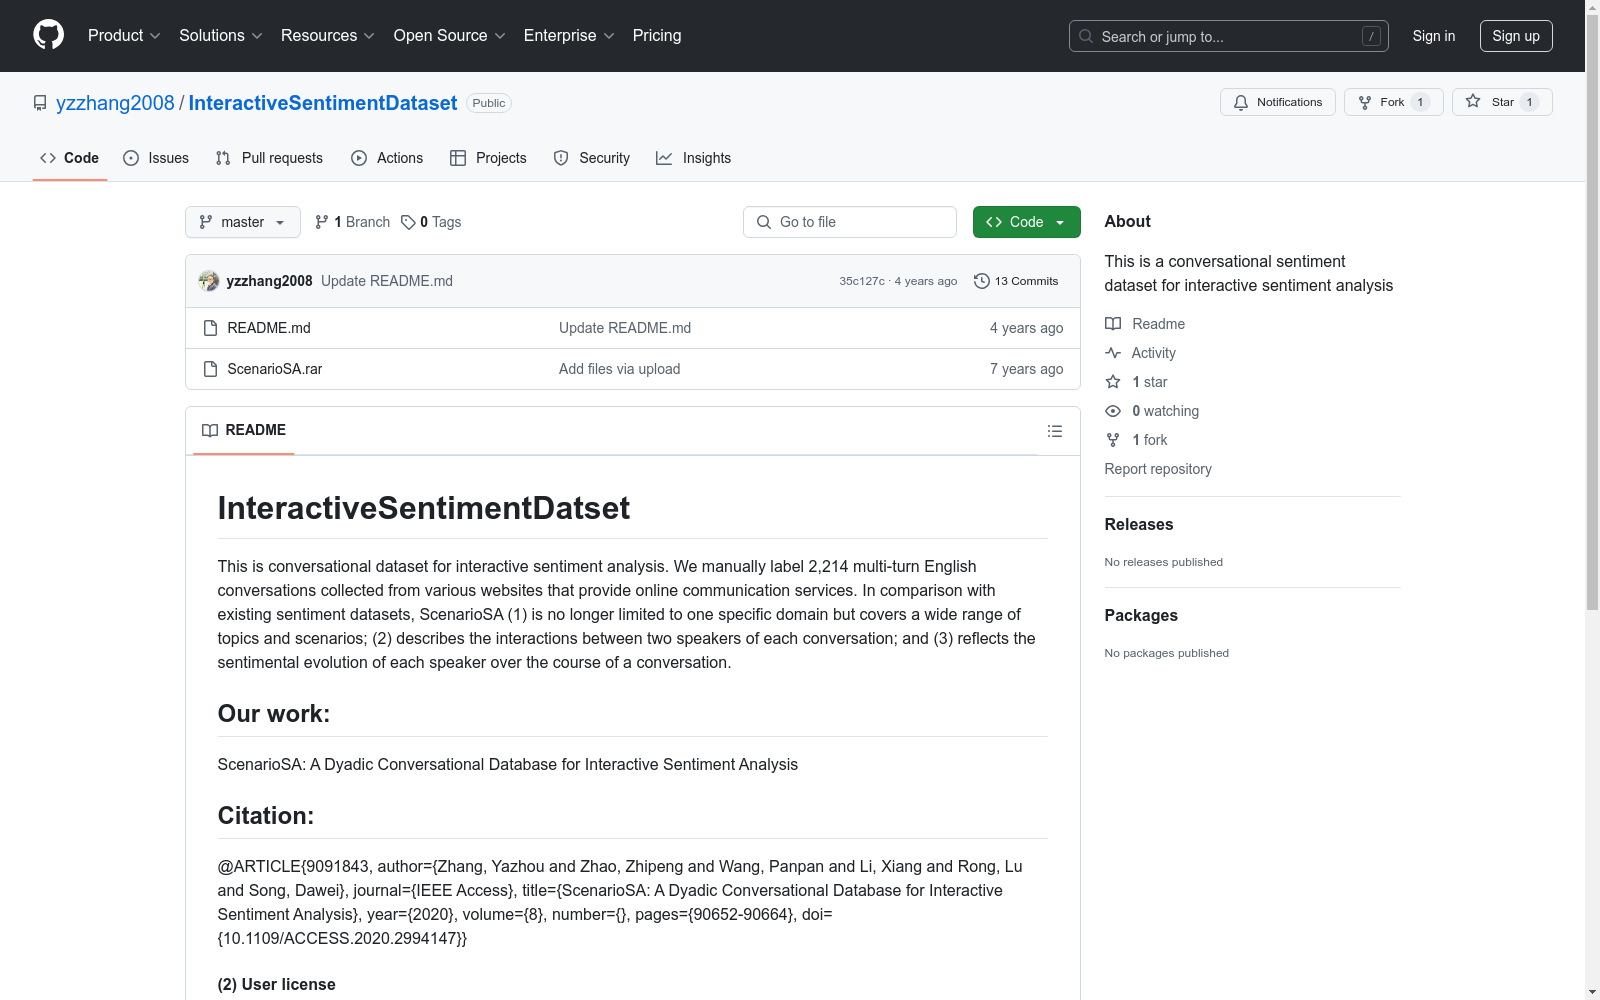
Task: Click the Sign up button
Action: pyautogui.click(x=1516, y=36)
